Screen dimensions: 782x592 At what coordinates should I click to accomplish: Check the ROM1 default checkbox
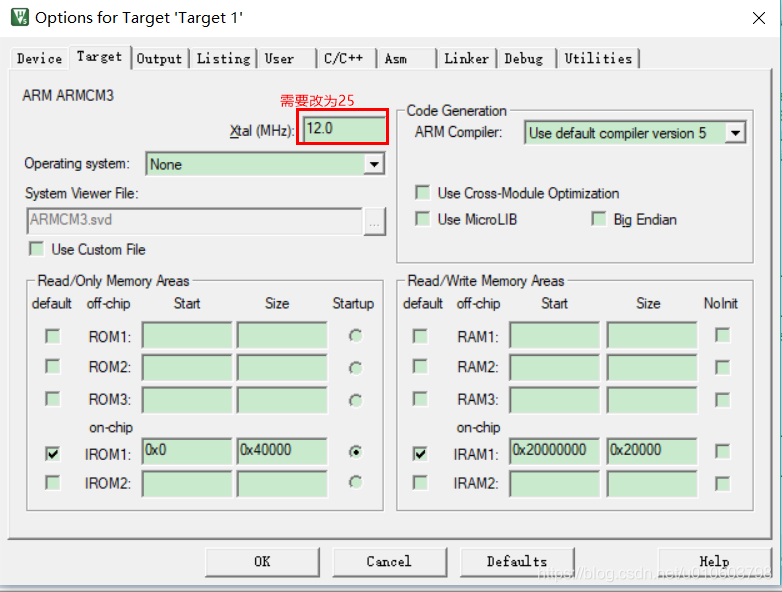pyautogui.click(x=52, y=336)
